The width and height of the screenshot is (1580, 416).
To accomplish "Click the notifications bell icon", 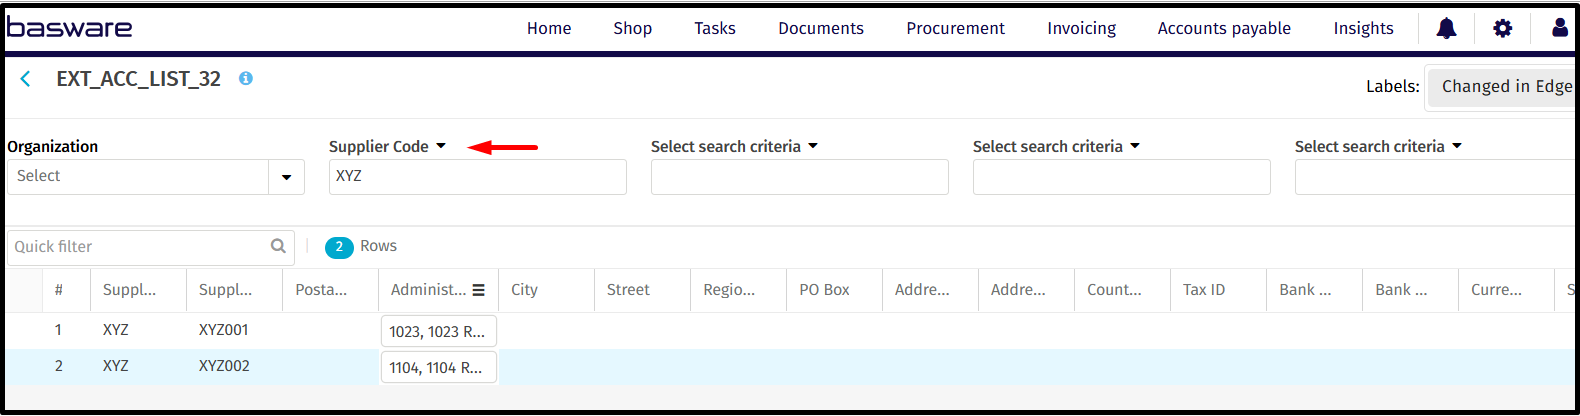I will pyautogui.click(x=1446, y=28).
